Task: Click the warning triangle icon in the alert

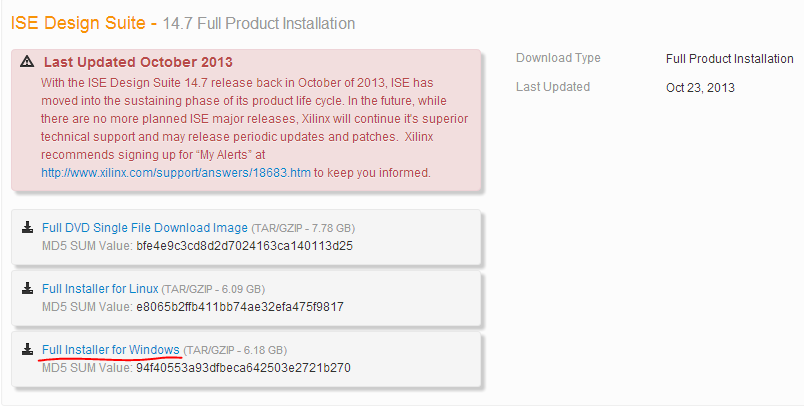Action: pyautogui.click(x=26, y=62)
